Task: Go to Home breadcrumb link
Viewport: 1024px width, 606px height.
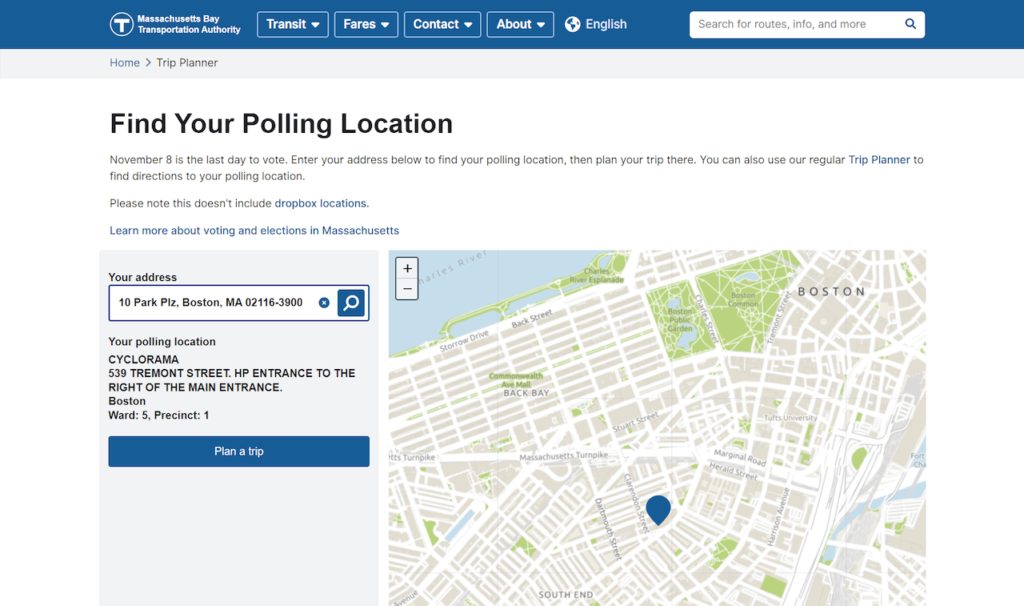Action: (x=125, y=63)
